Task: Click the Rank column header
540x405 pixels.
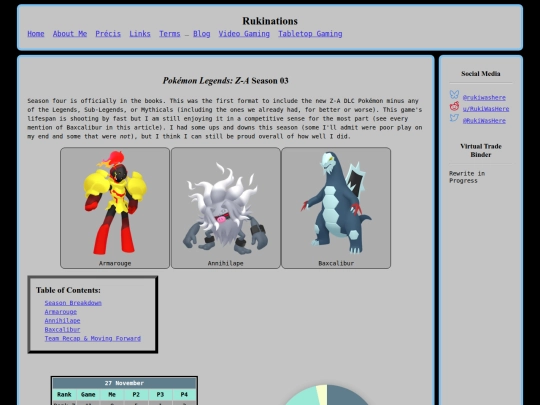Action: (x=64, y=394)
